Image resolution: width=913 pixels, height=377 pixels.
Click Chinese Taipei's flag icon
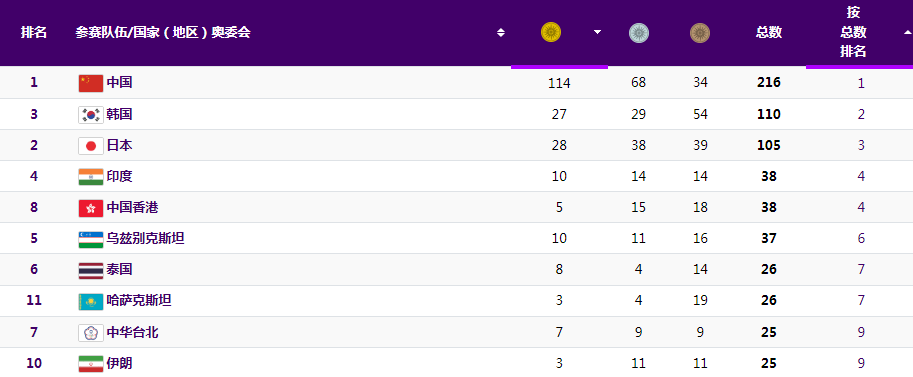(91, 332)
